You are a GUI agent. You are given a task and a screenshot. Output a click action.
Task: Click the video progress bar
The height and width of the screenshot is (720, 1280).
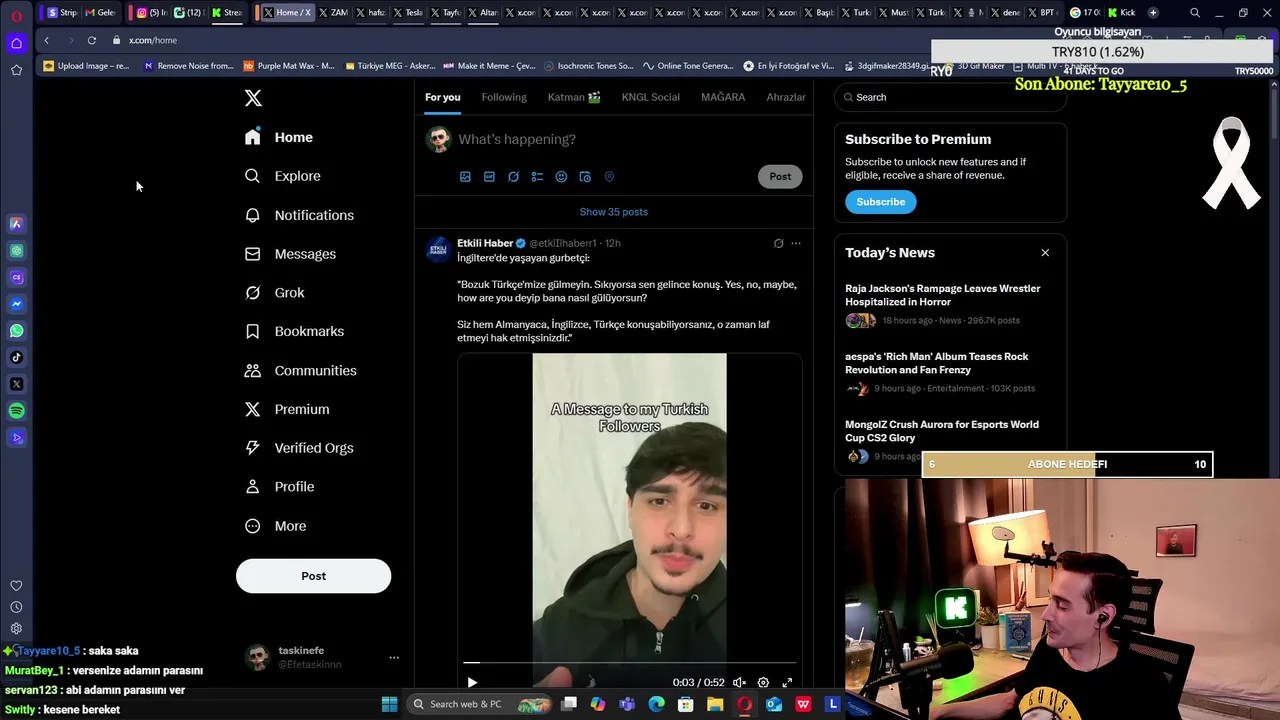coord(630,662)
